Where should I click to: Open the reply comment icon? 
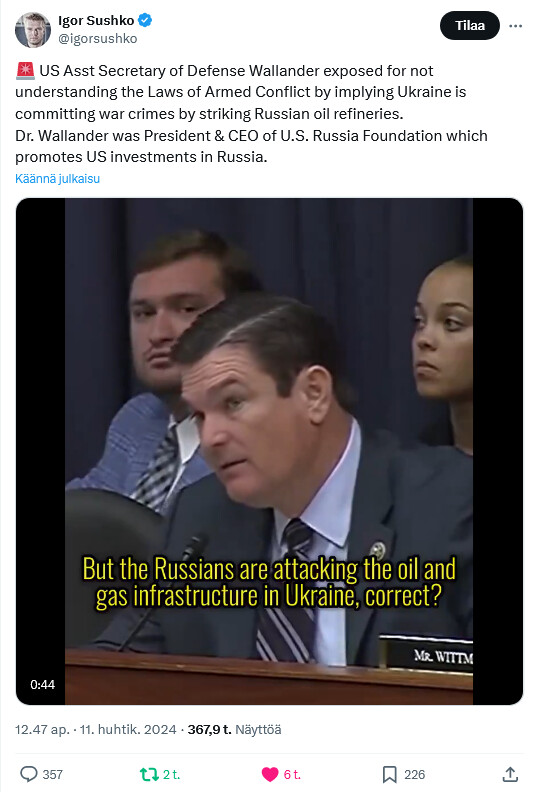(28, 774)
